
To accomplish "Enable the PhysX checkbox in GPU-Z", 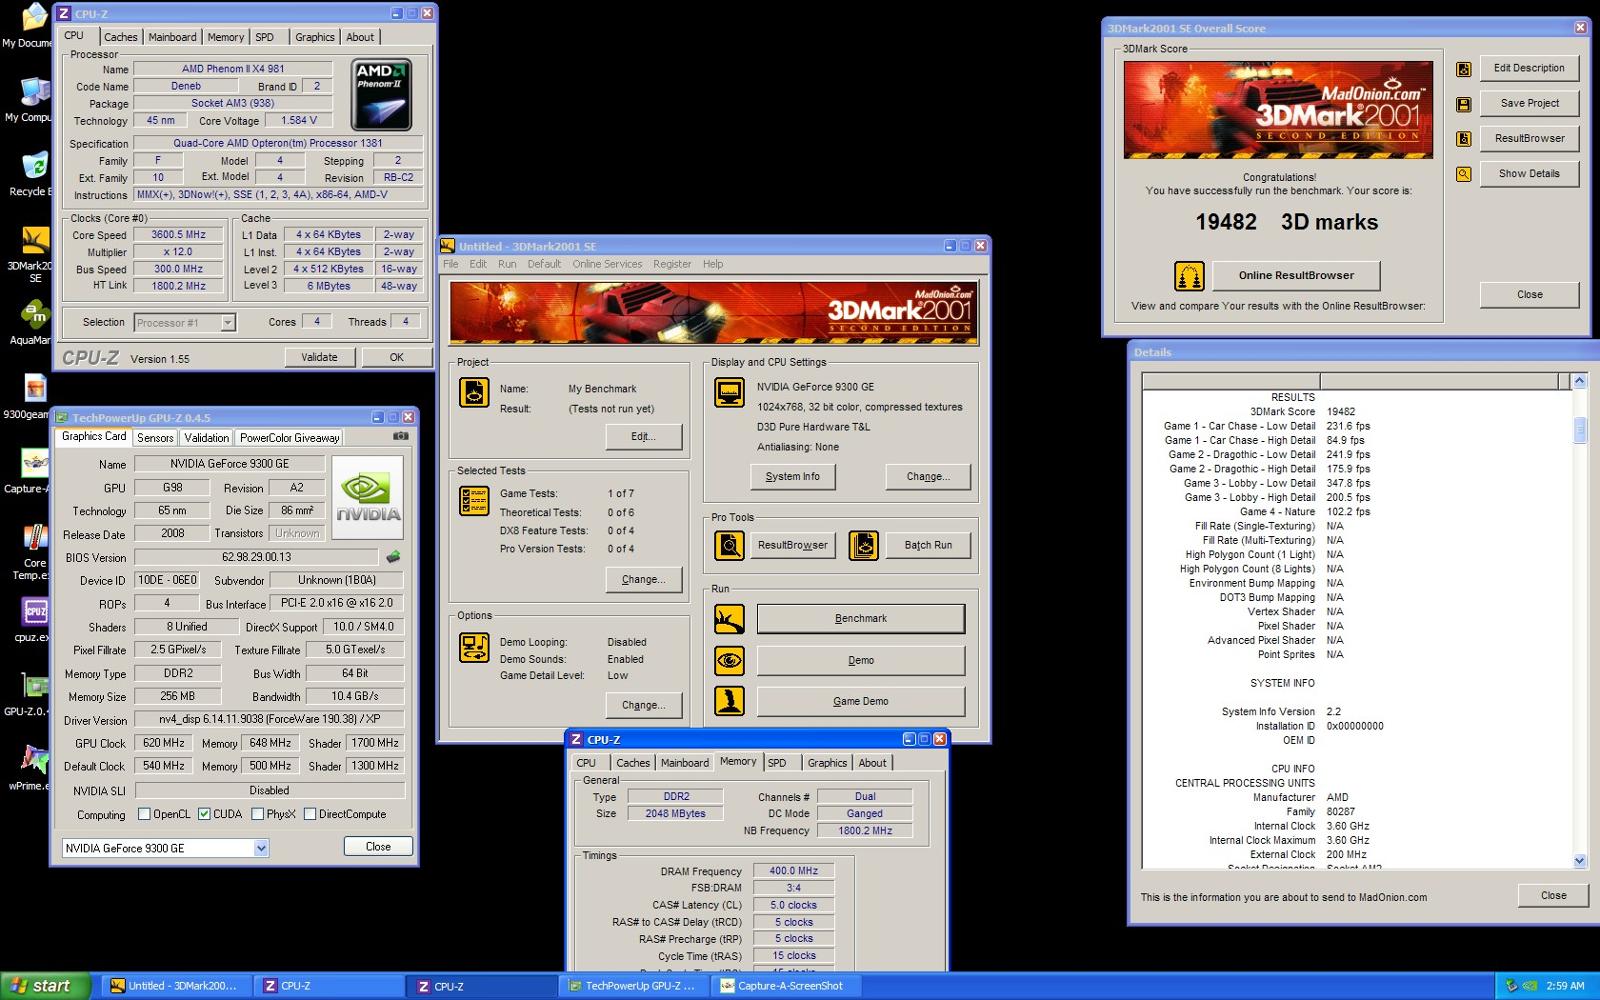I will pos(257,814).
